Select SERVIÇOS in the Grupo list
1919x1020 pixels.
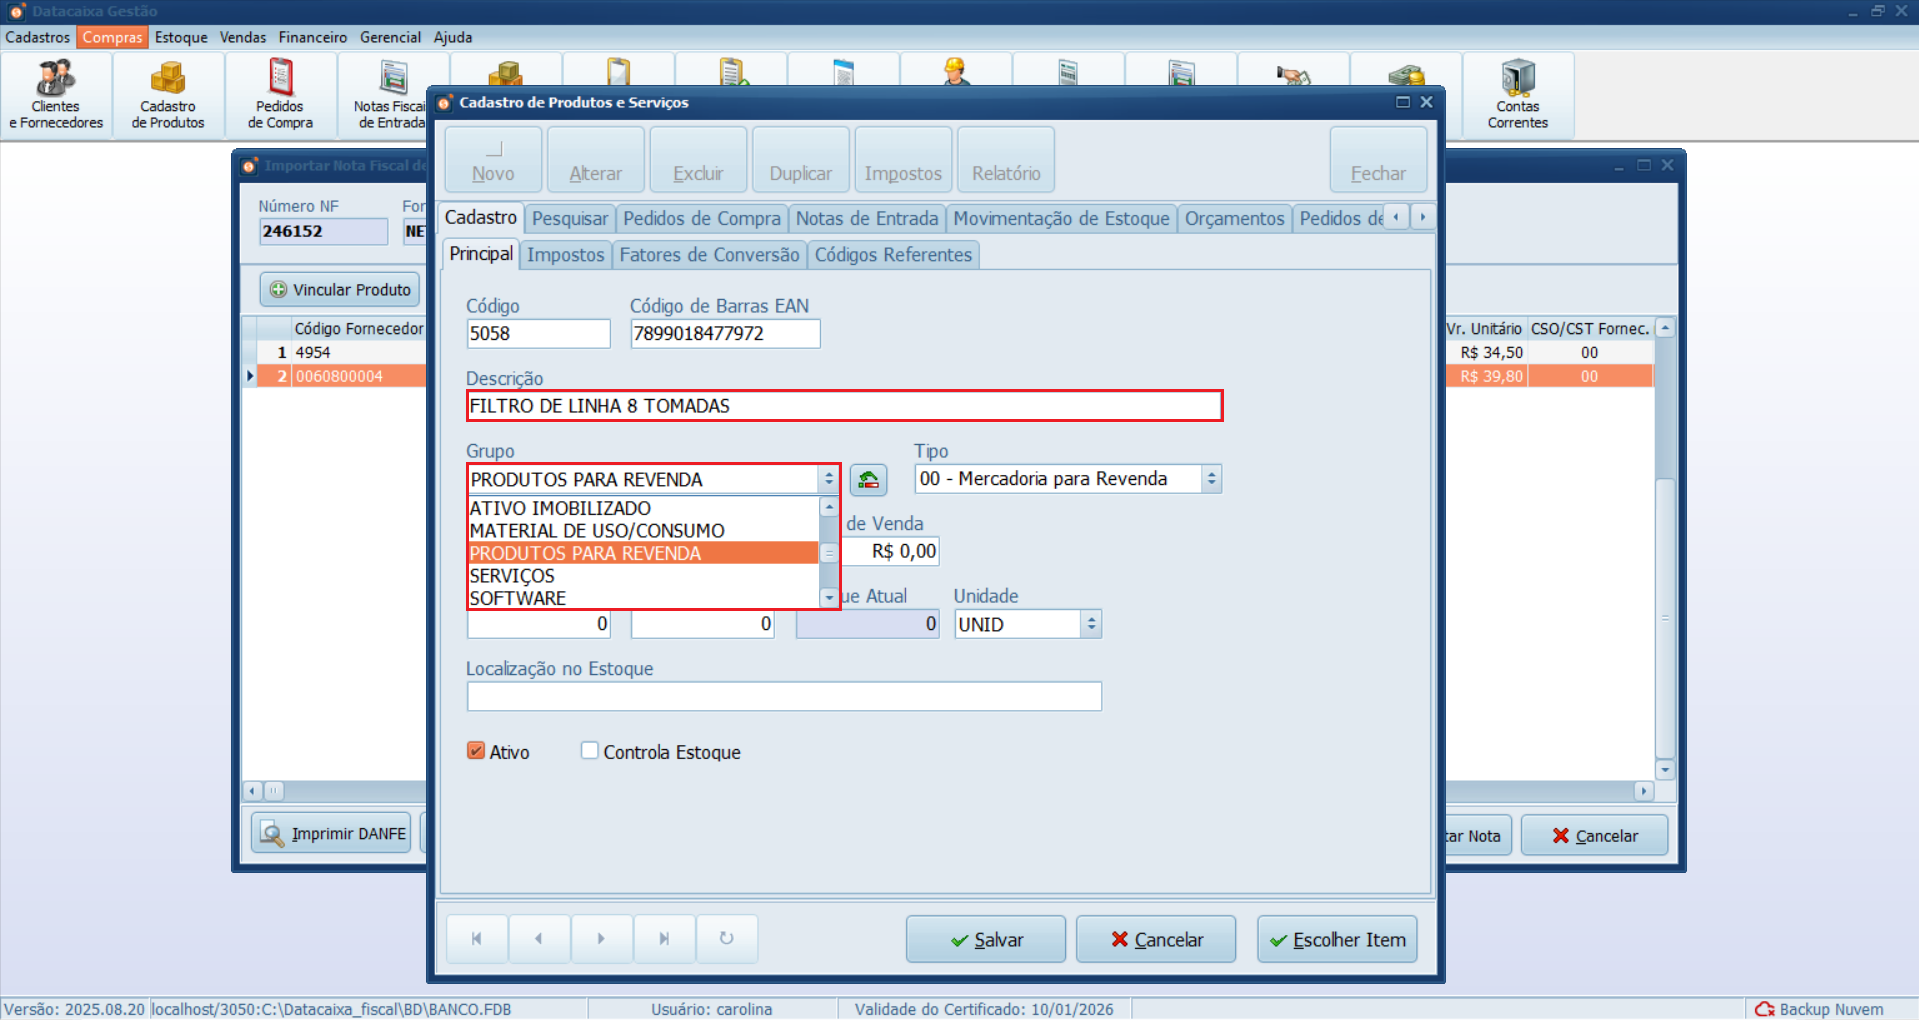click(512, 576)
